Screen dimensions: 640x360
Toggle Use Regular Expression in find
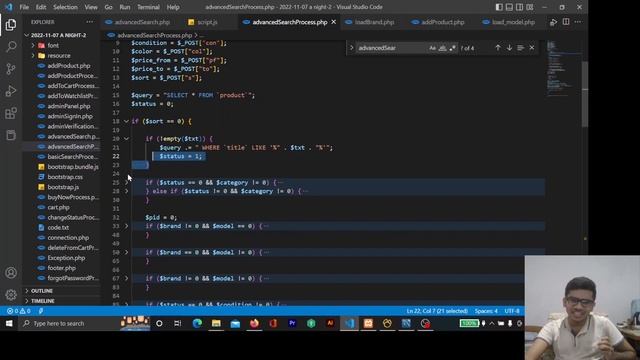[x=453, y=48]
